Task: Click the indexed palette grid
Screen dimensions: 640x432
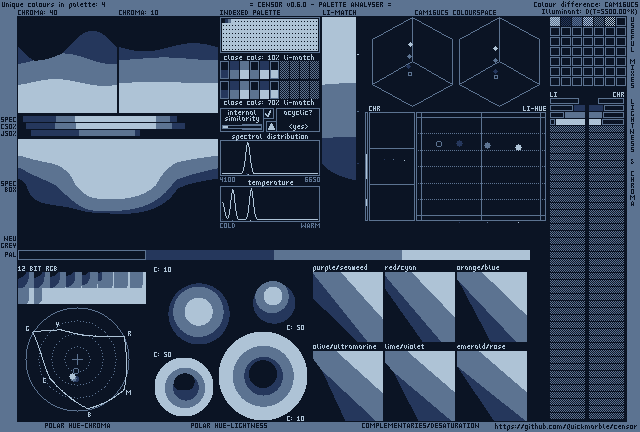Action: (270, 35)
